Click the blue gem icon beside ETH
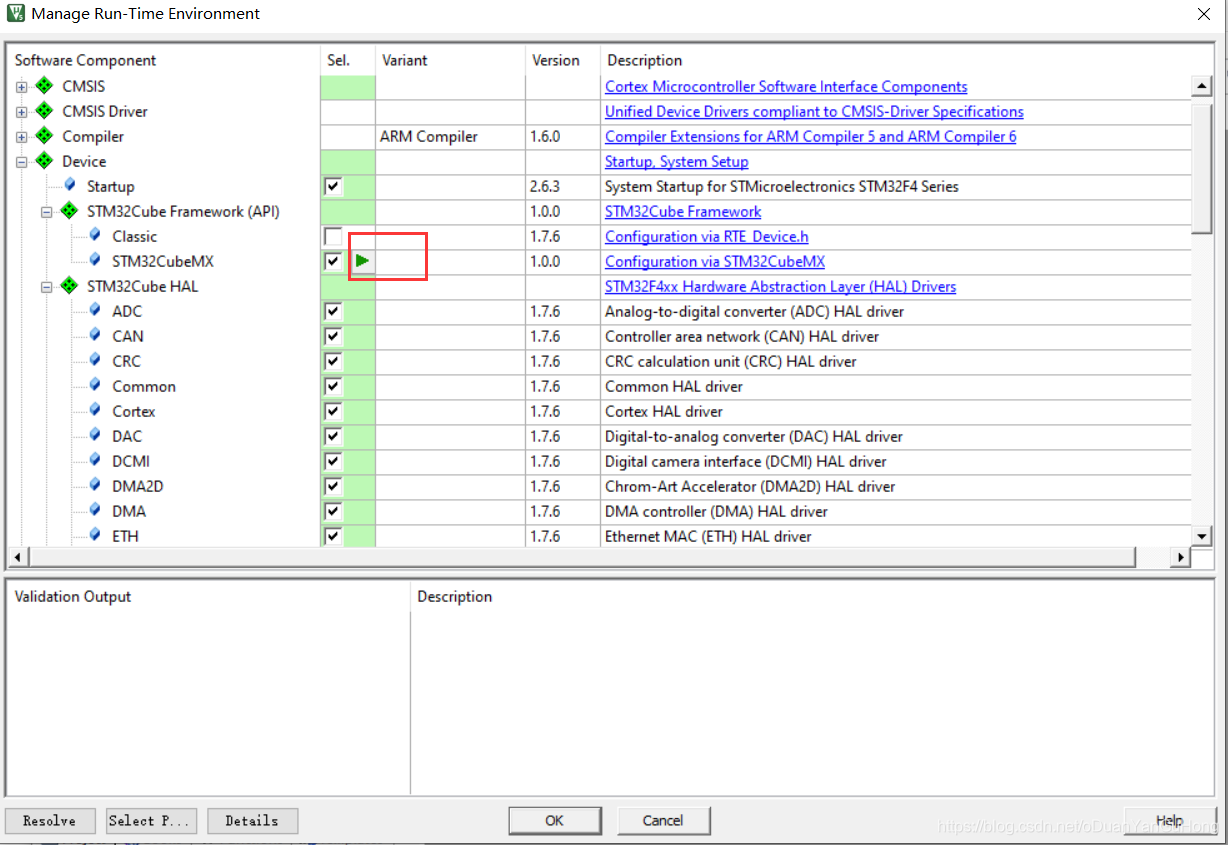1228x845 pixels. [x=94, y=535]
